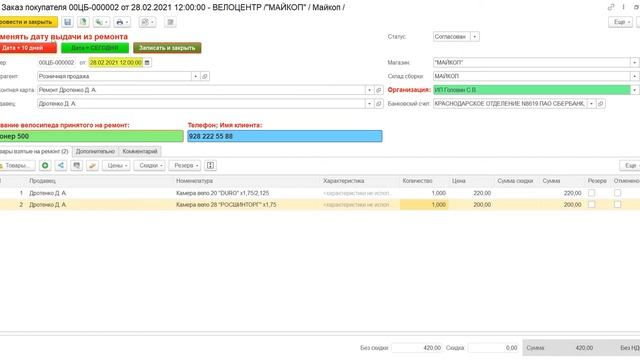Toggle Резерв checkbox for DURO row
Image resolution: width=640 pixels, height=360 pixels.
pos(591,193)
